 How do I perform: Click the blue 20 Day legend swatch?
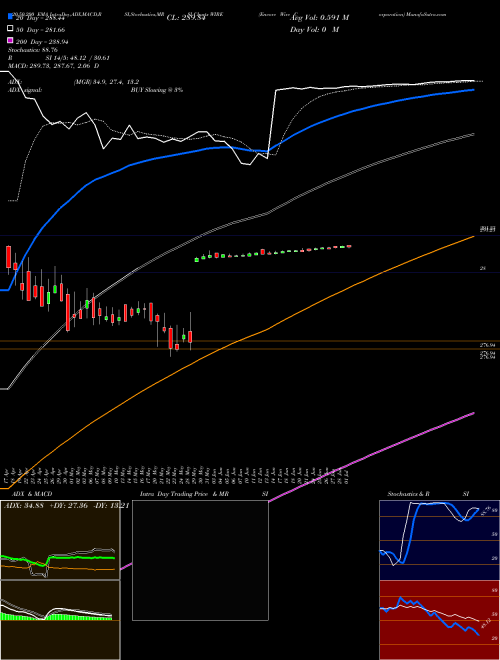pos(10,17)
